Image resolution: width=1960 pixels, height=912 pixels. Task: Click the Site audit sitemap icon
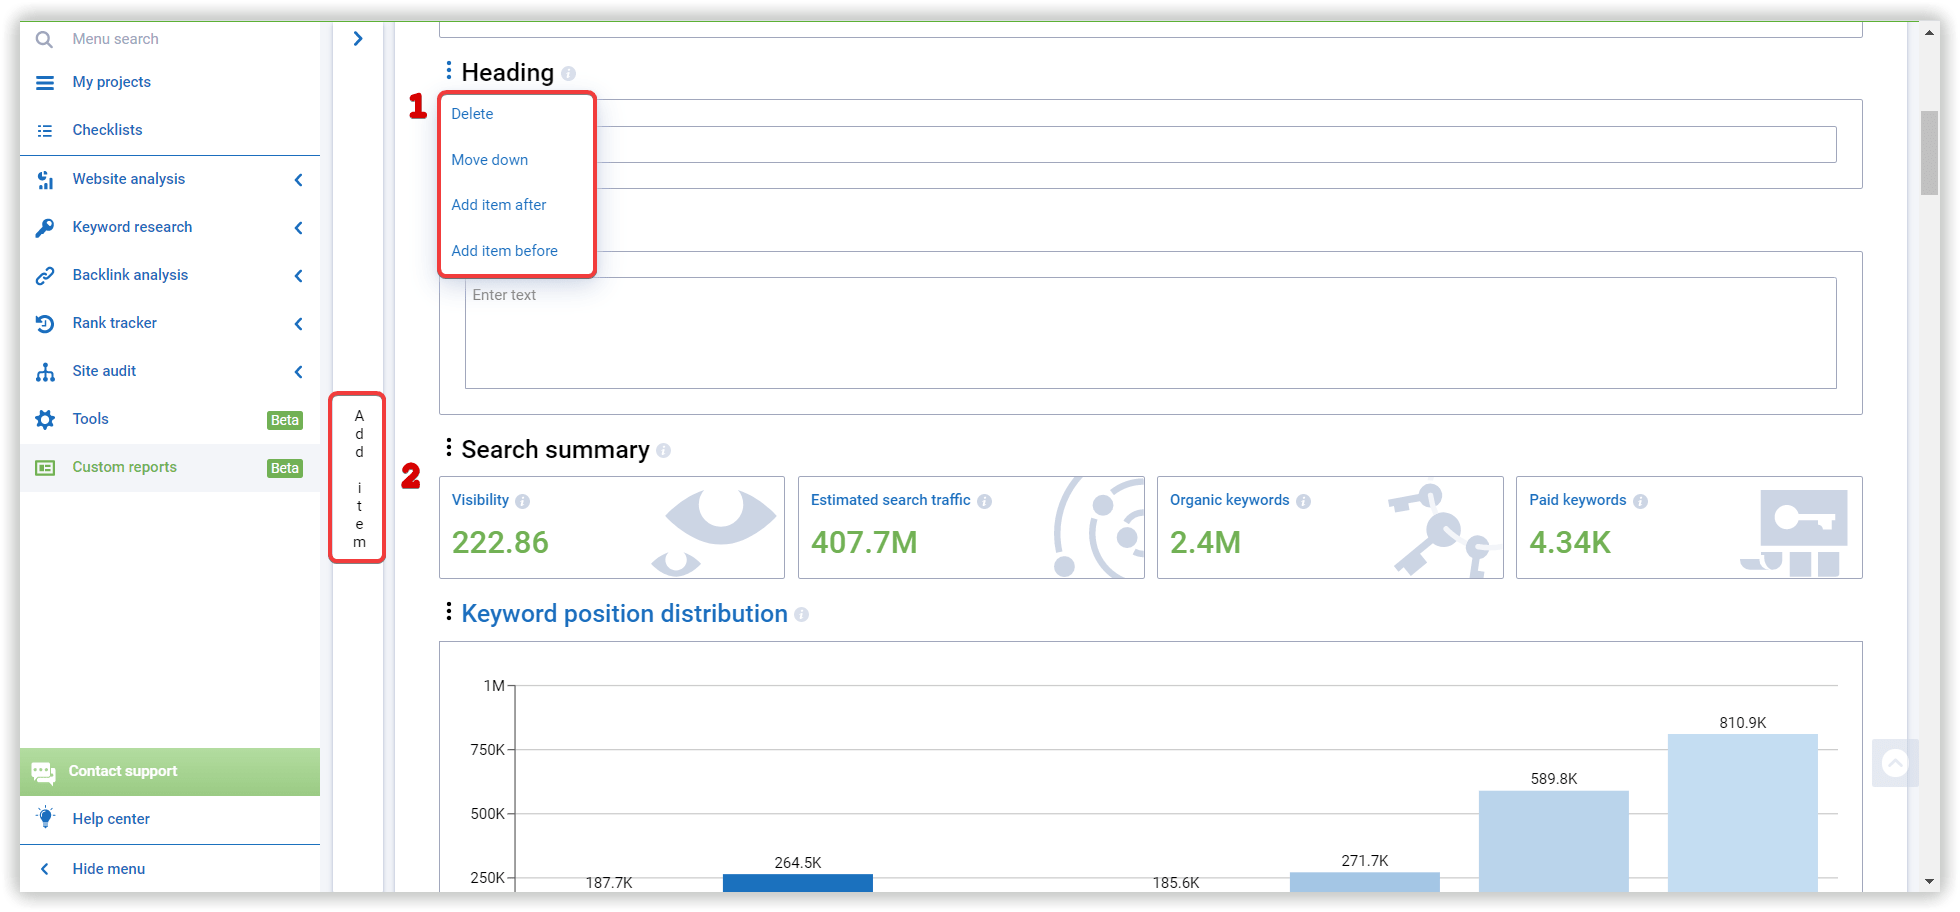pos(45,372)
